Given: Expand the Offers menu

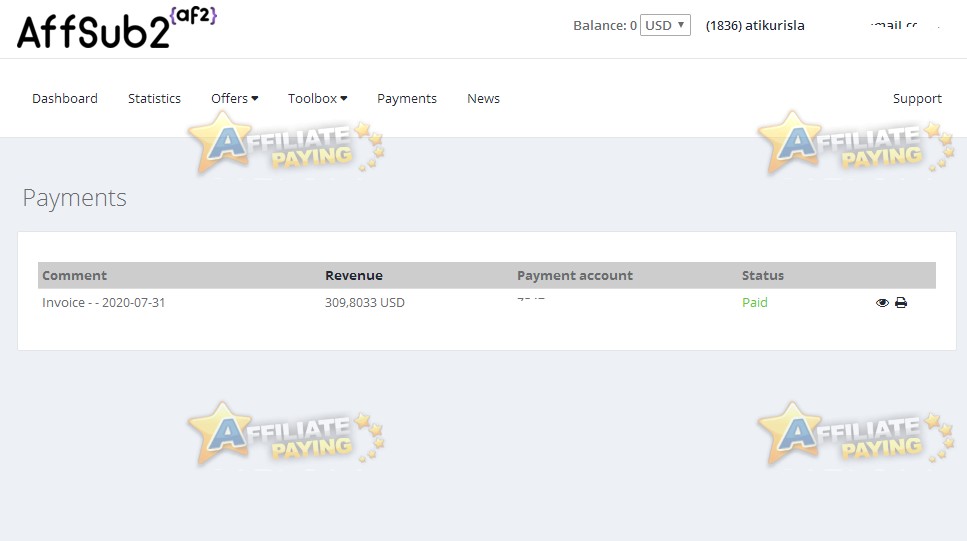Looking at the screenshot, I should tap(234, 99).
